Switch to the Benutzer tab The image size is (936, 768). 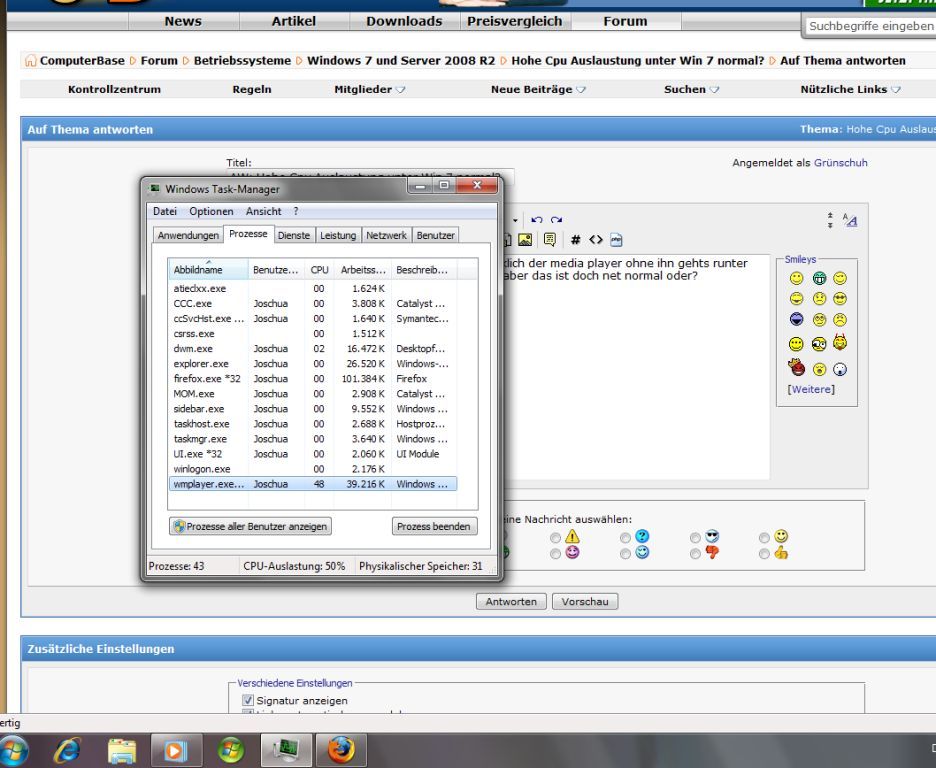(x=436, y=235)
